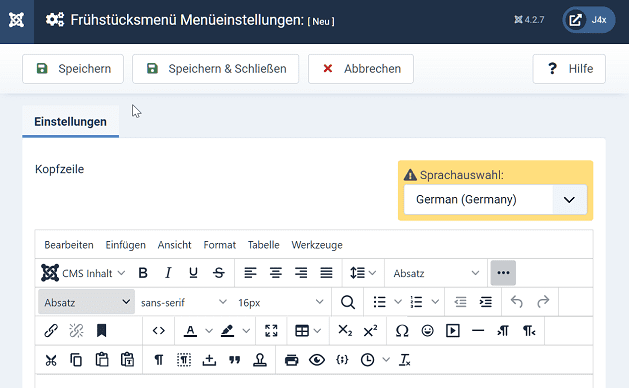Set left-to-right text direction

pyautogui.click(x=503, y=331)
